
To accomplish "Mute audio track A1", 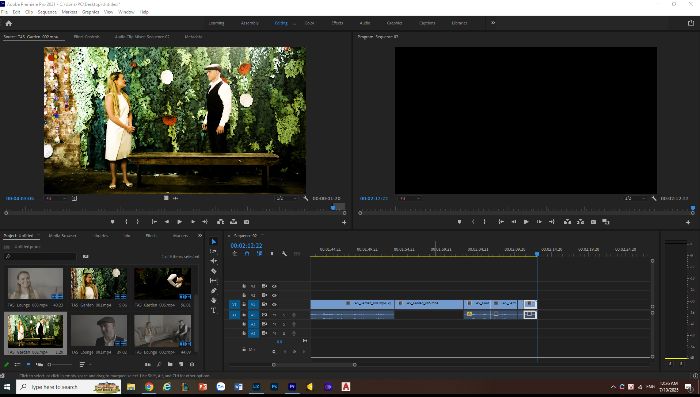I will coord(275,315).
